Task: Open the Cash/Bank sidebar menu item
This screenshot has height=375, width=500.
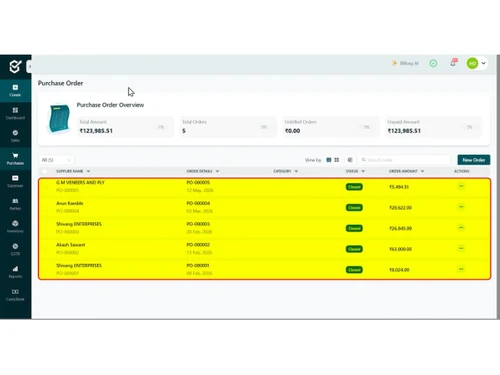Action: (x=15, y=295)
